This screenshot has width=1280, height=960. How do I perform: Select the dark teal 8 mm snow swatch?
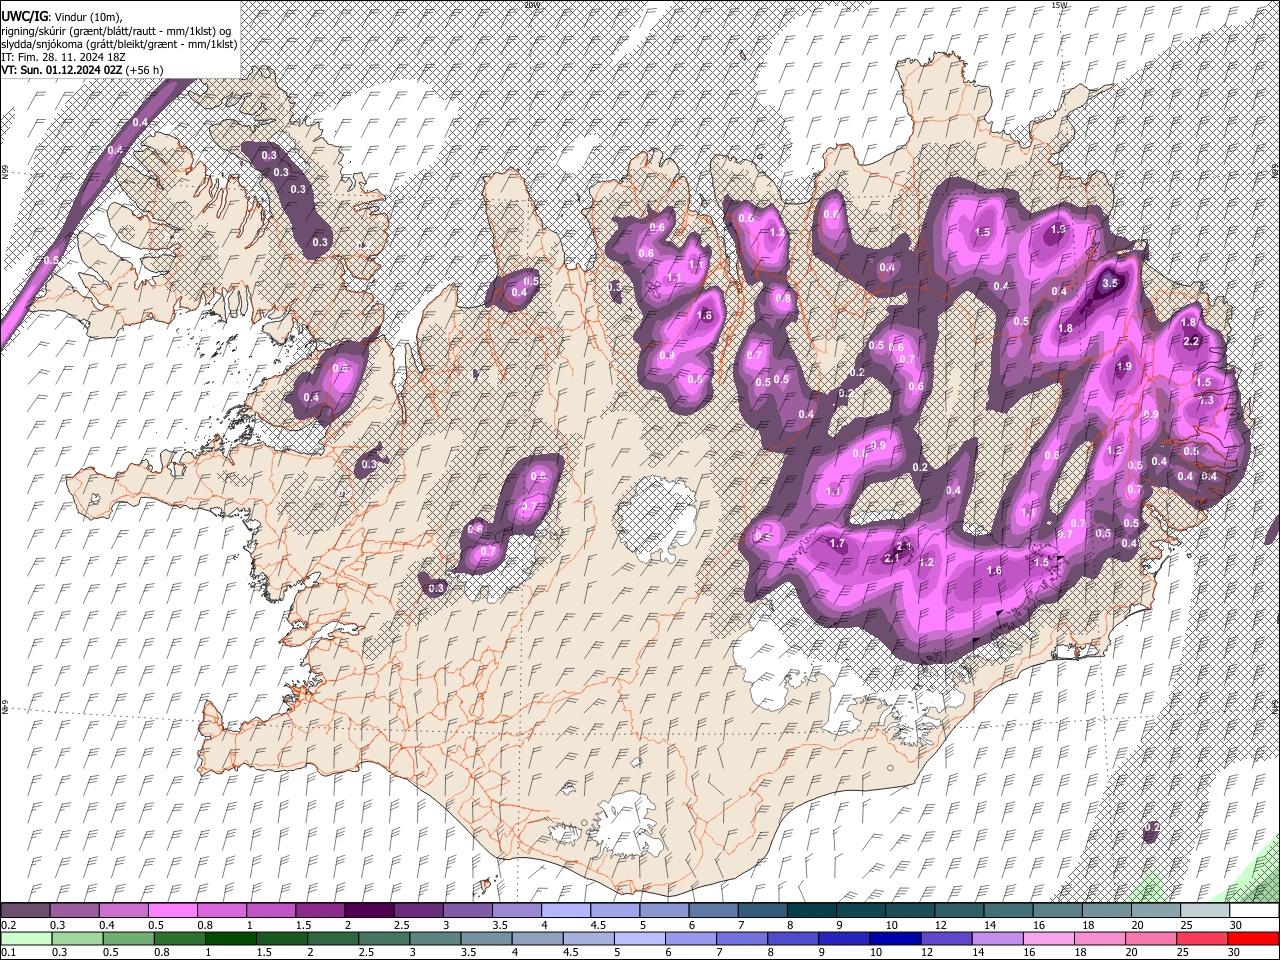810,911
